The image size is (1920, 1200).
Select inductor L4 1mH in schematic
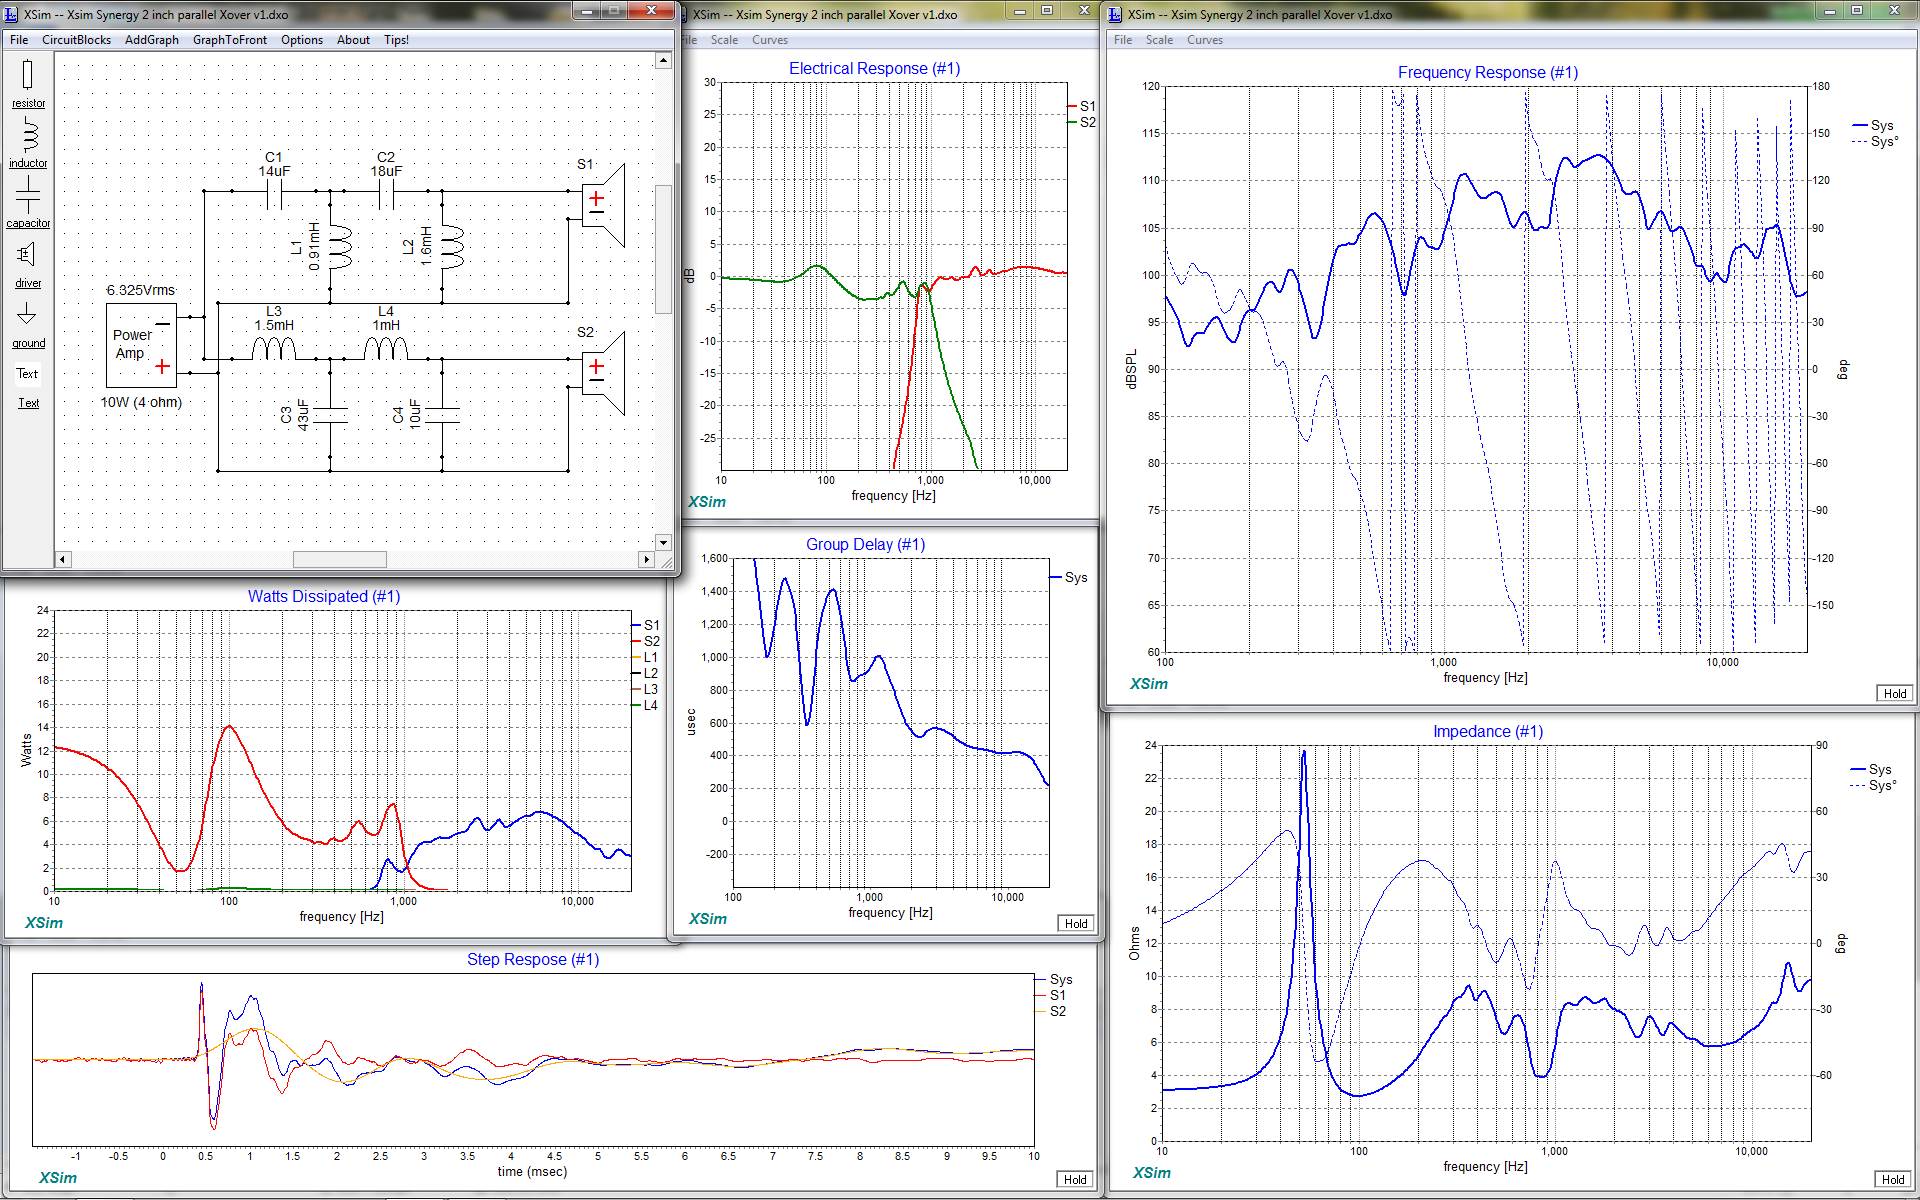point(386,347)
